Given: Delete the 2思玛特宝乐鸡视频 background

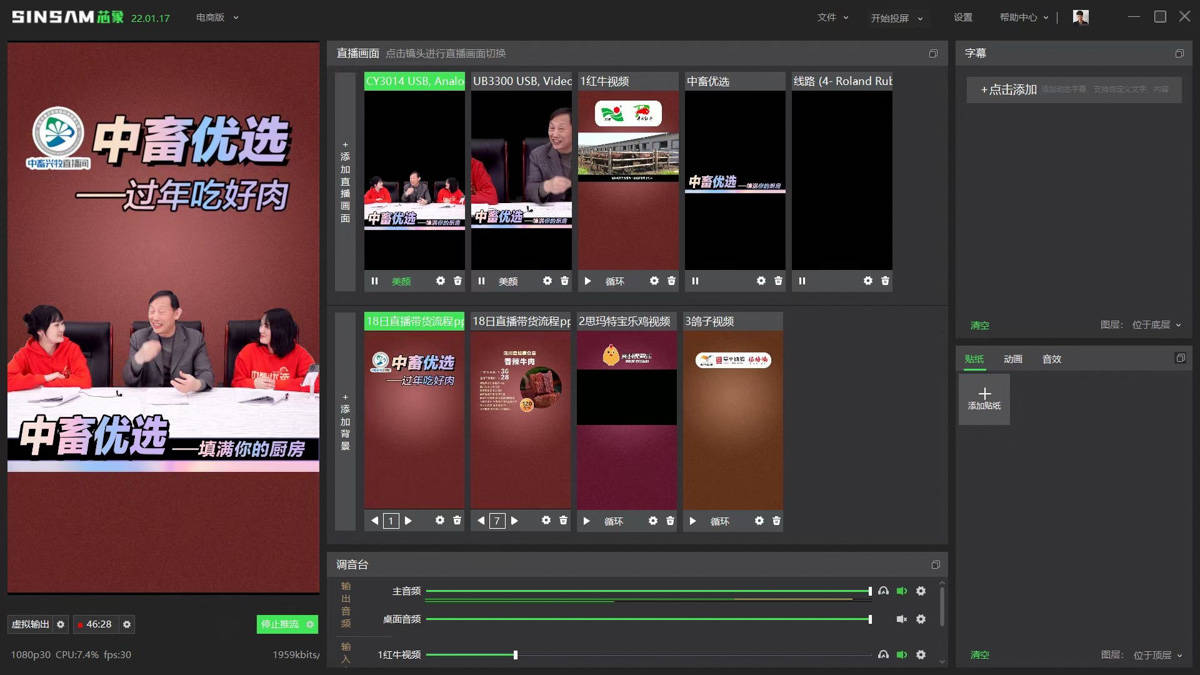Looking at the screenshot, I should [x=671, y=521].
